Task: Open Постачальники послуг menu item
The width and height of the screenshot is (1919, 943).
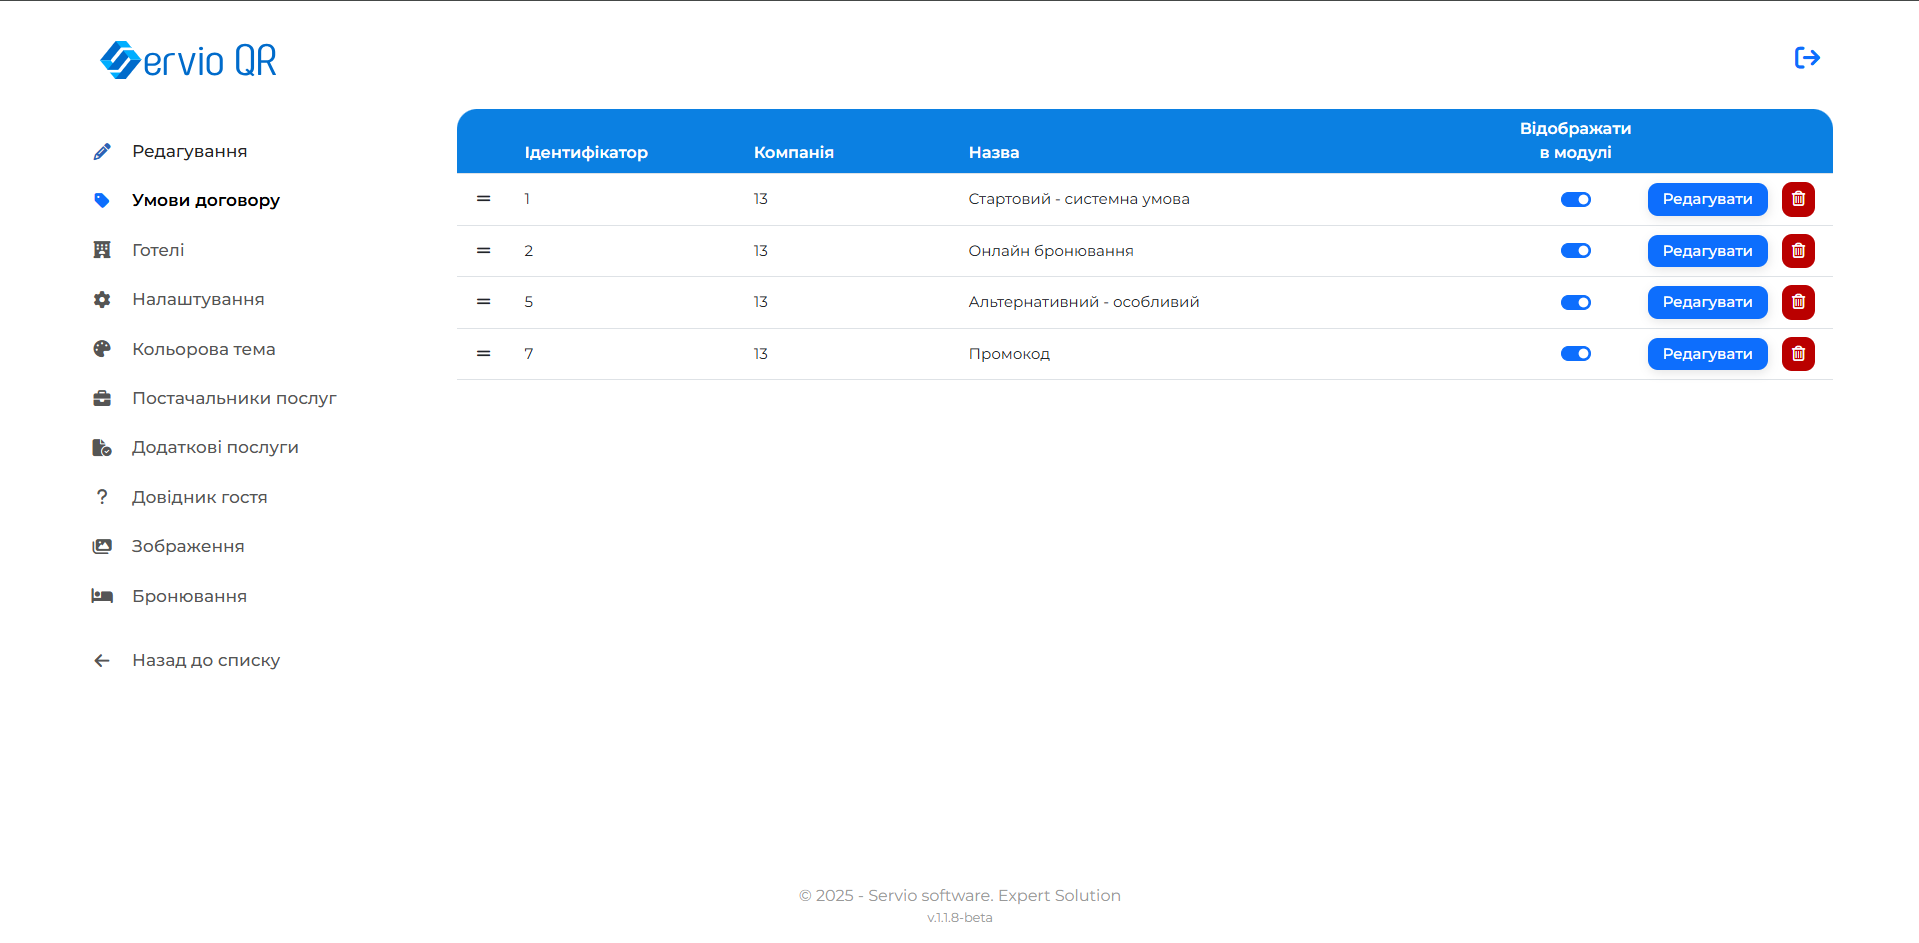Action: click(x=234, y=398)
